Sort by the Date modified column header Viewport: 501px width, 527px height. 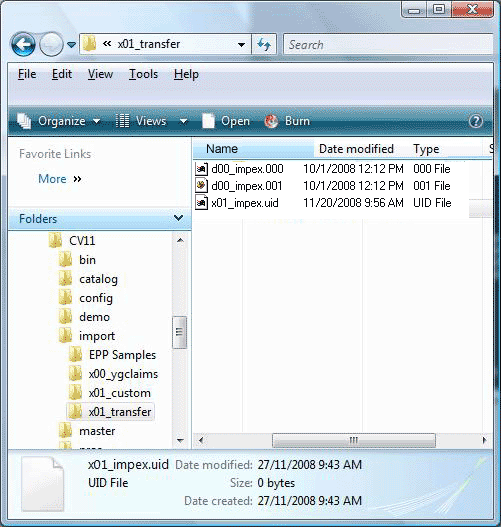point(356,149)
